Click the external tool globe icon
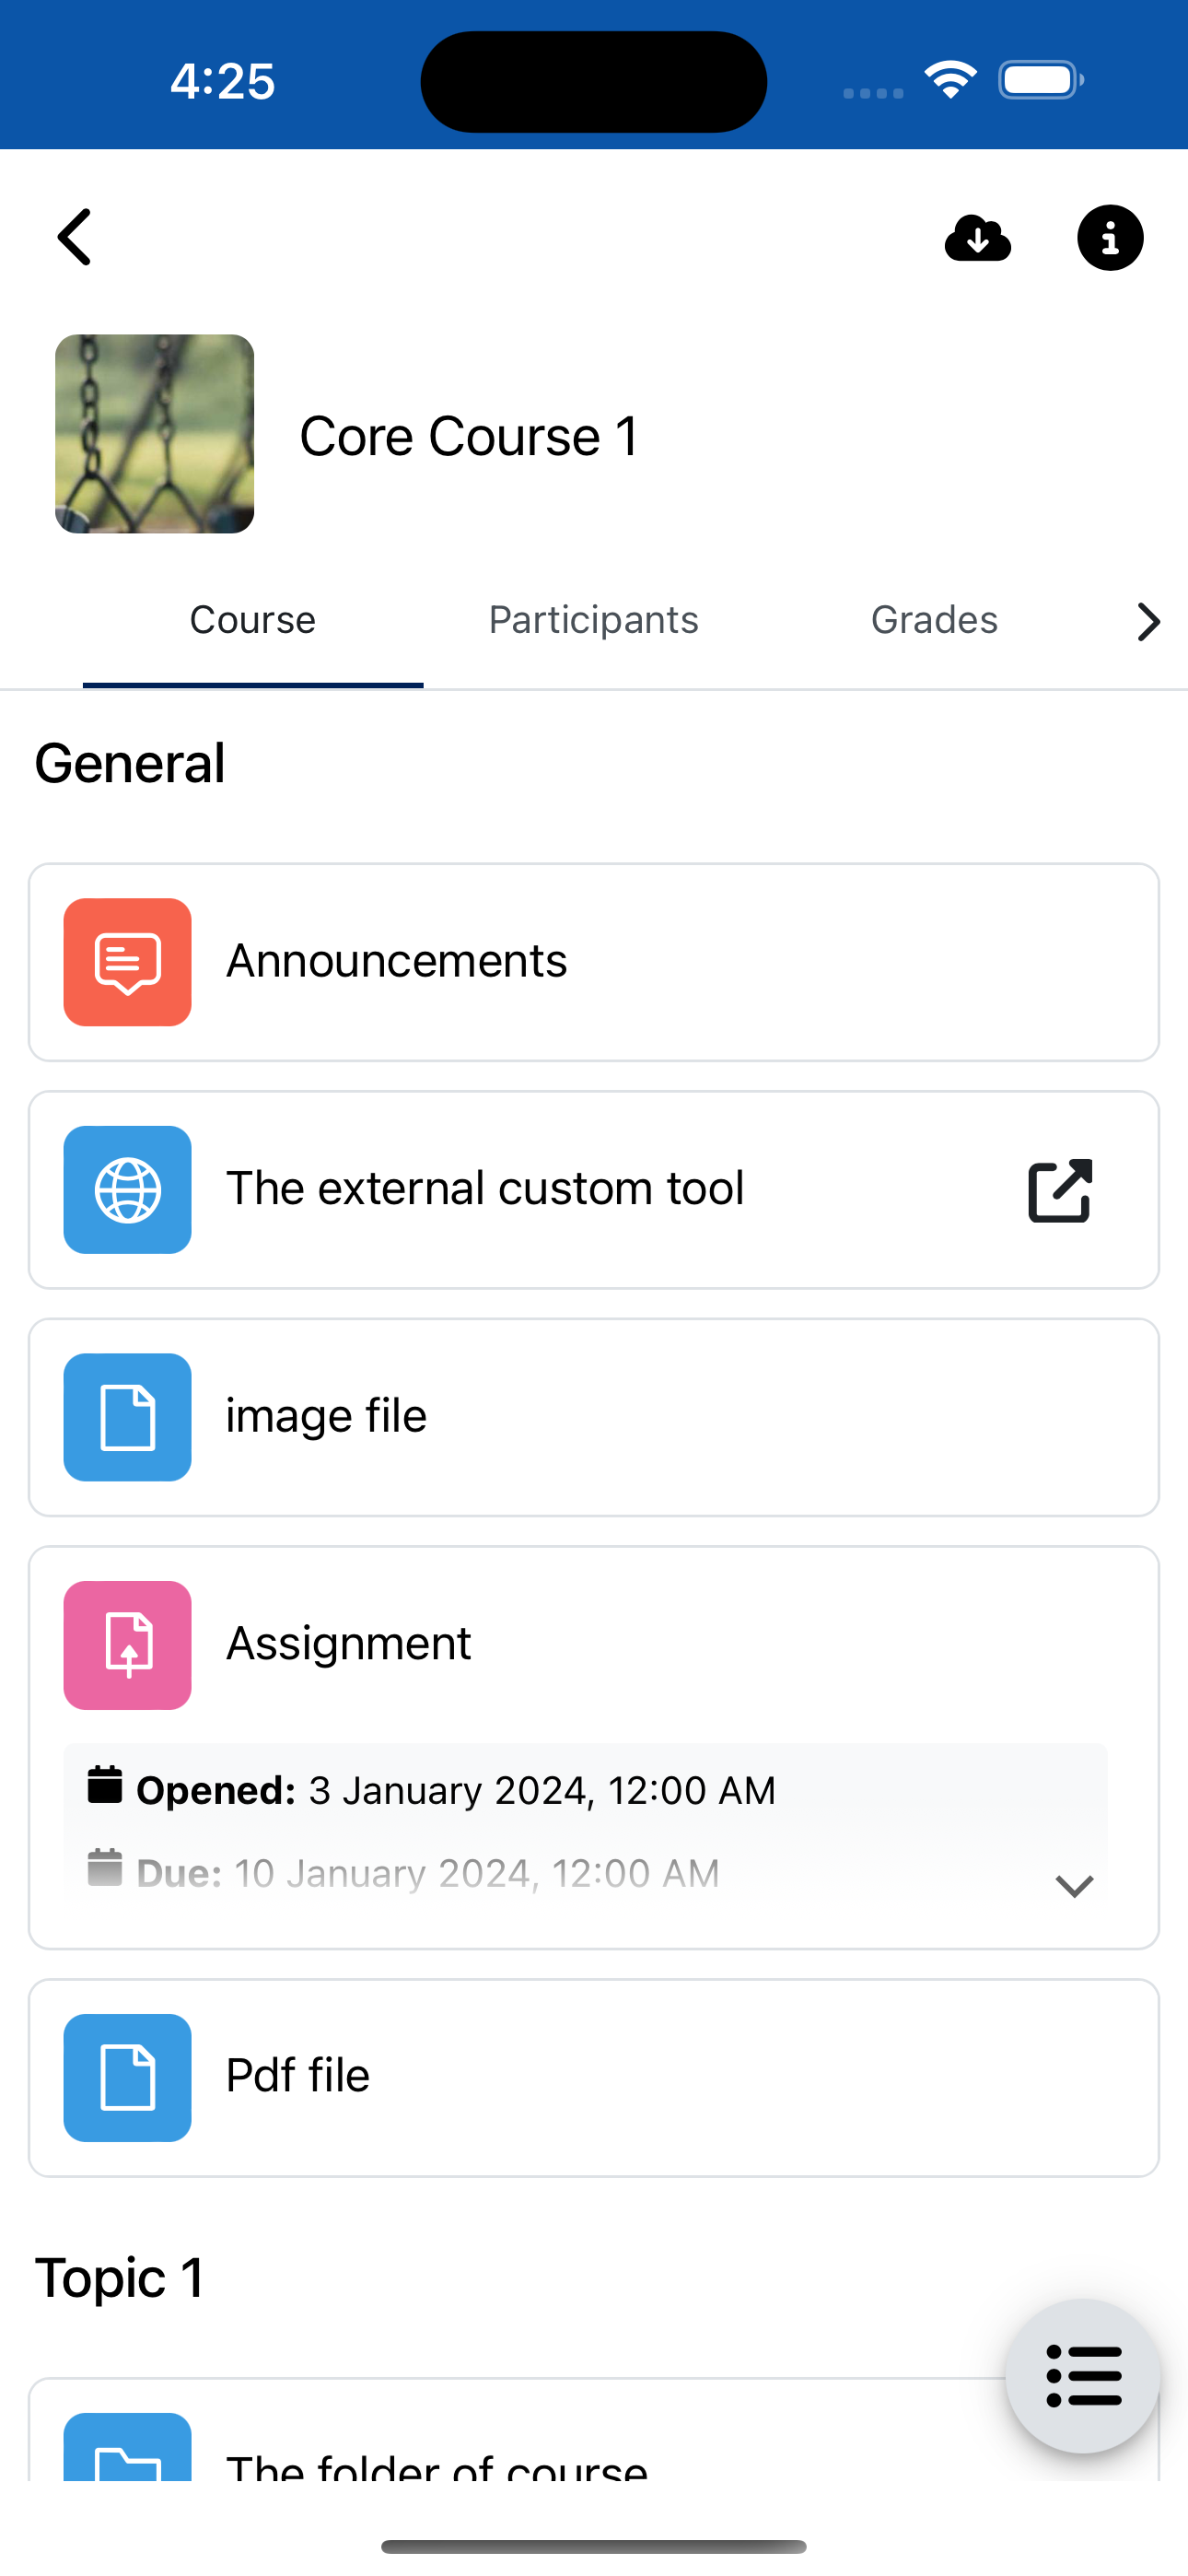 point(128,1190)
